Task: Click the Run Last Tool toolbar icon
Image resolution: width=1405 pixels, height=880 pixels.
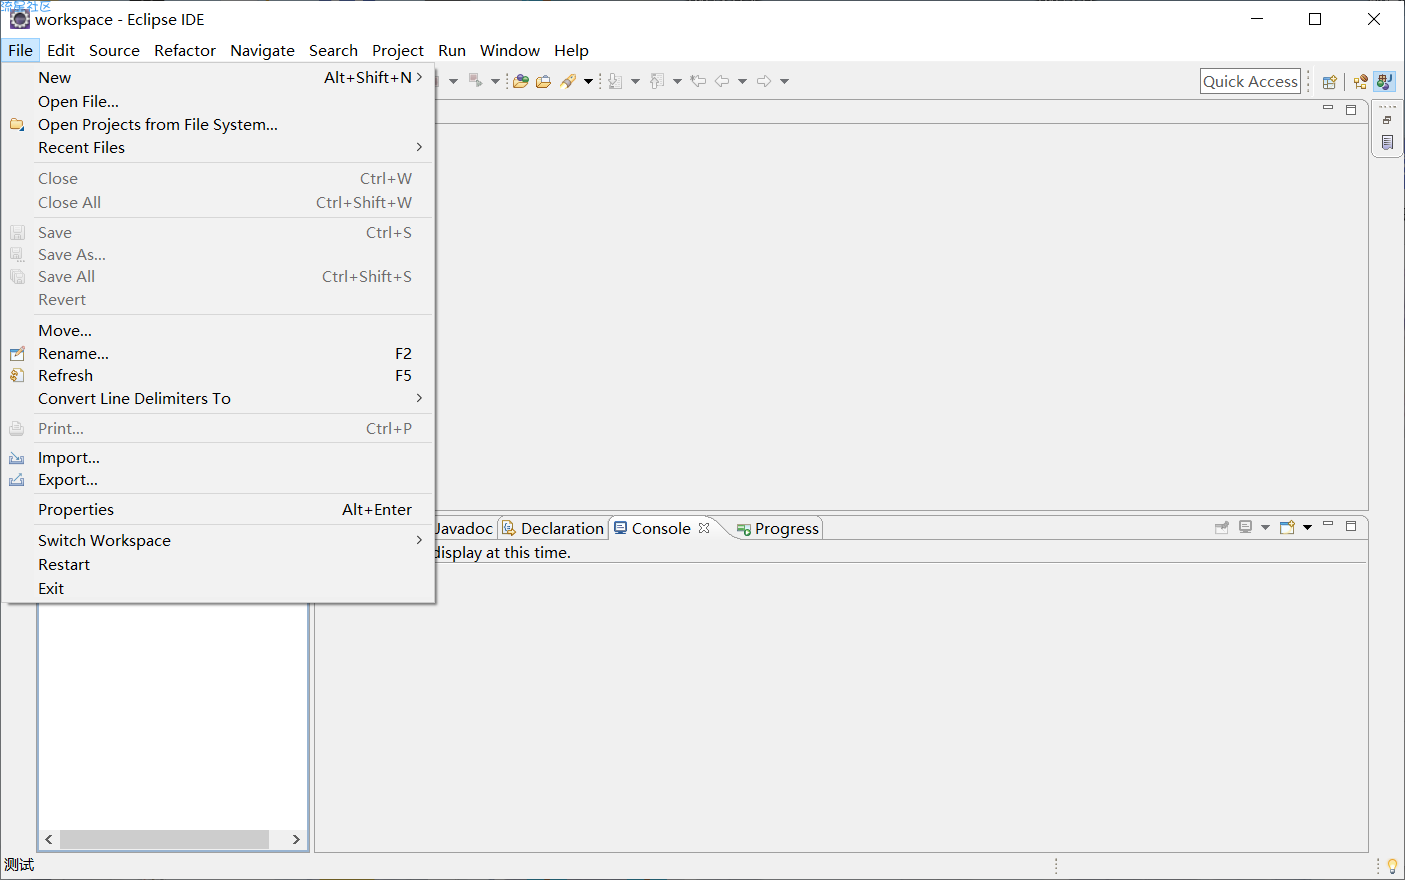Action: tap(475, 81)
